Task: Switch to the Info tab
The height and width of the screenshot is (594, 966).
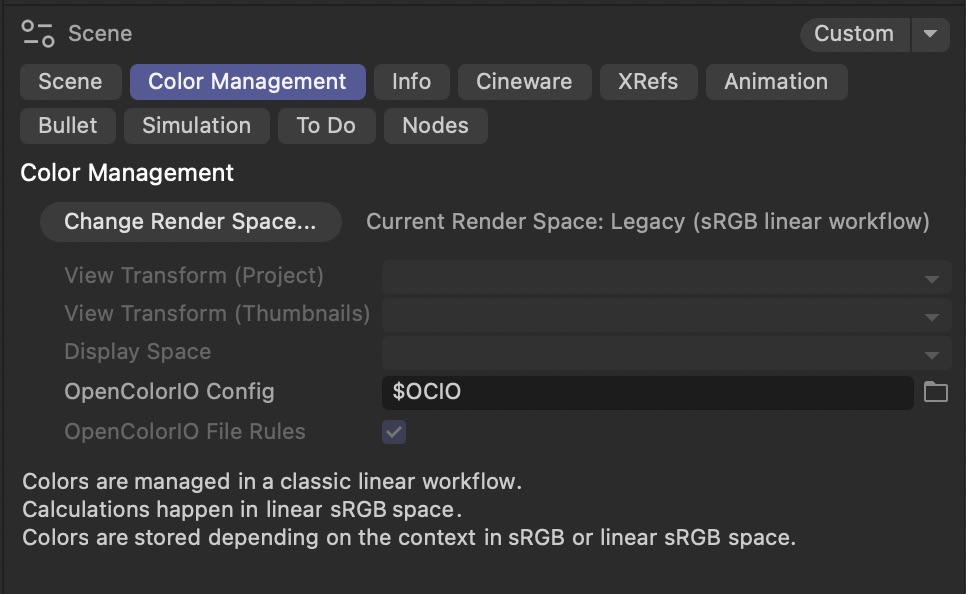Action: click(411, 82)
